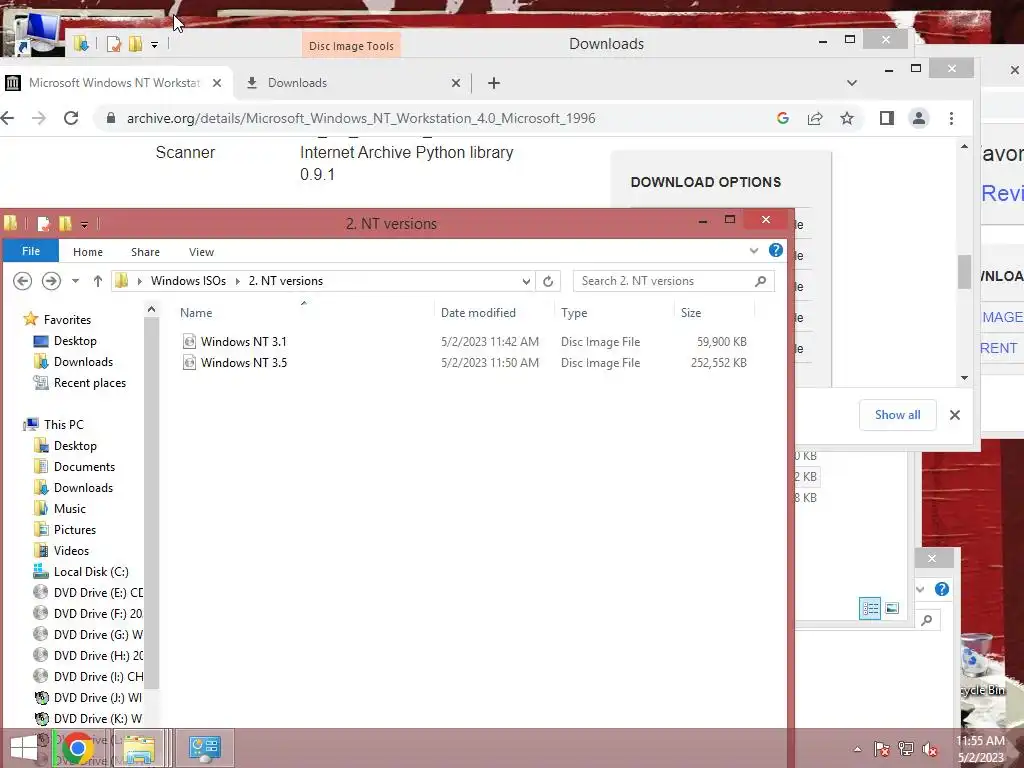Launch Chrome from the taskbar
Viewport: 1024px width, 768px height.
[x=77, y=748]
